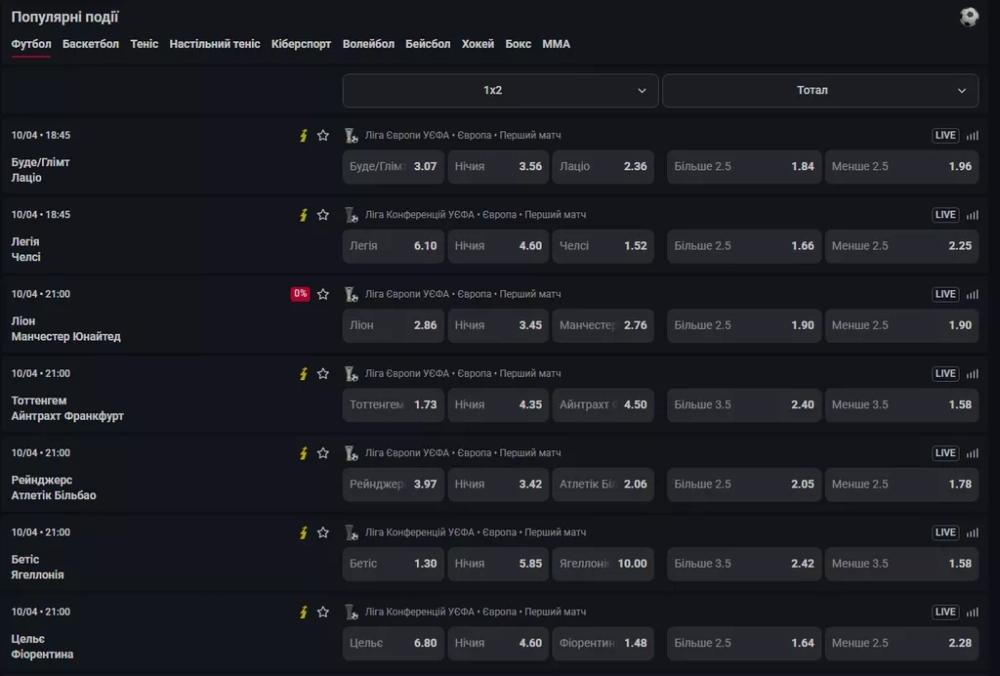Click league trophy icon in Бетіс row
1000x676 pixels.
click(351, 533)
